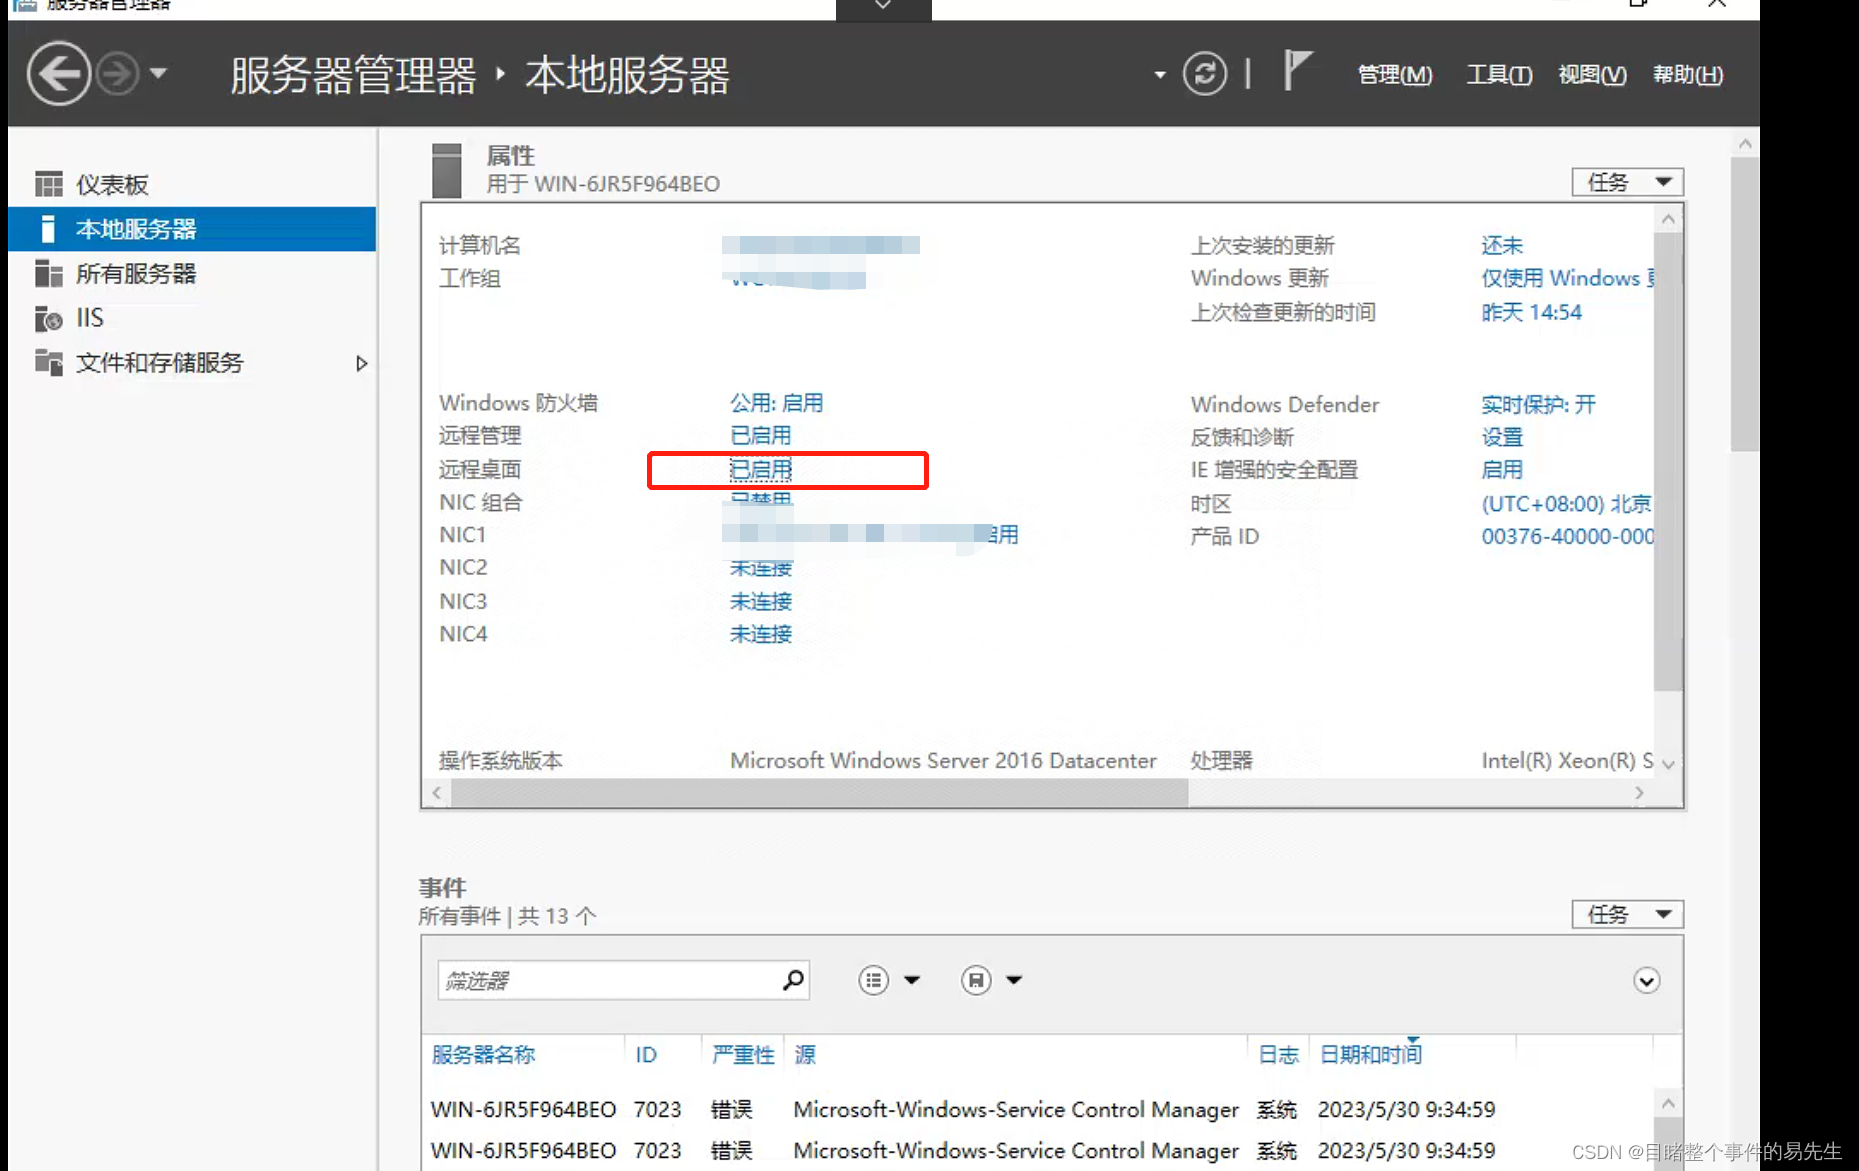Select 本地服务器 in the sidebar

click(192, 229)
